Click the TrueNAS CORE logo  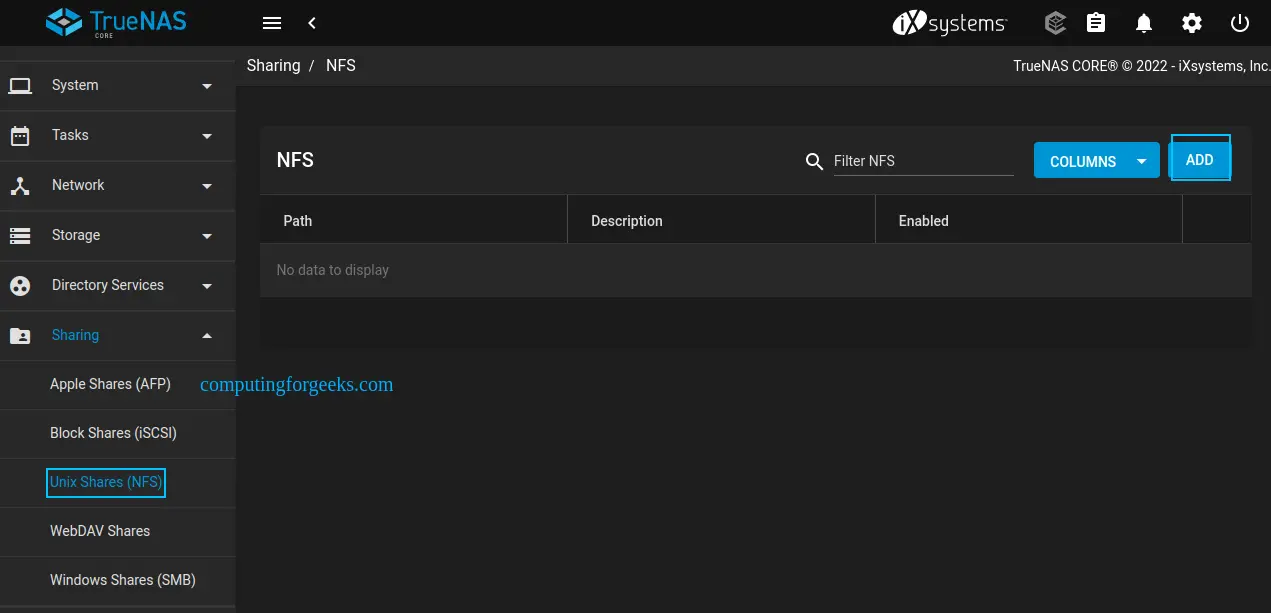116,22
